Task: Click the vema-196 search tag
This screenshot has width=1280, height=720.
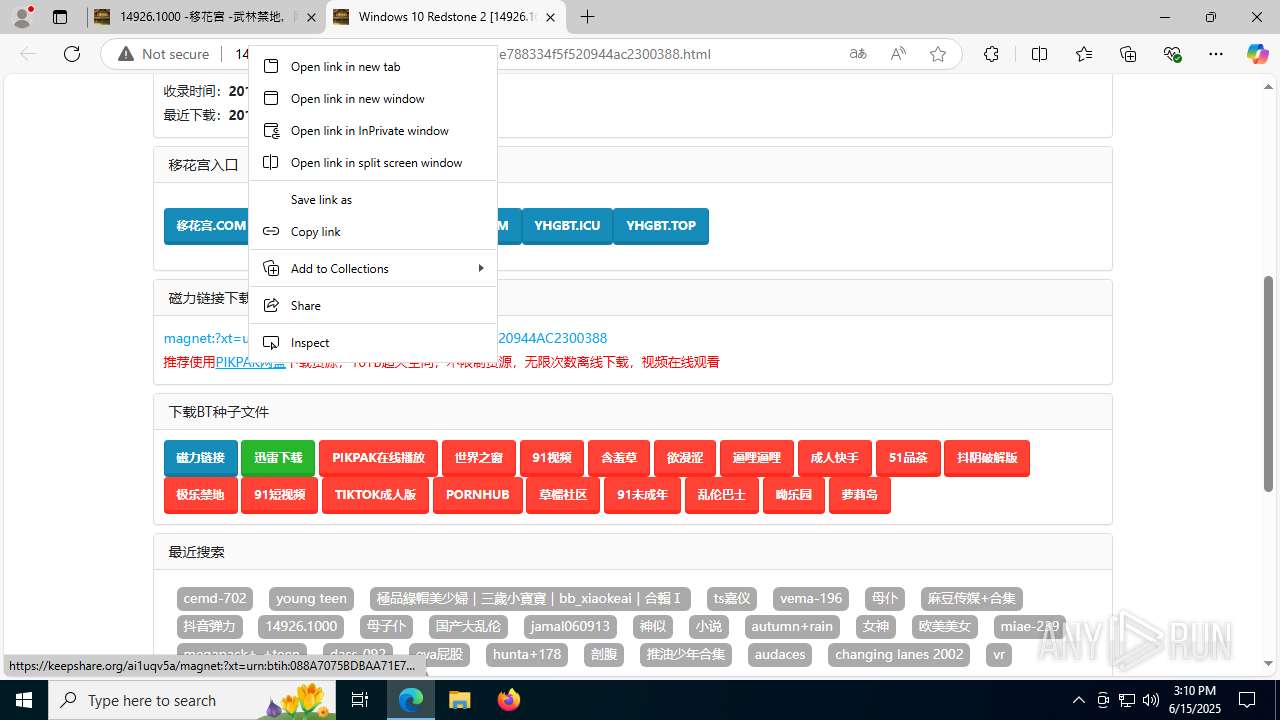Action: (811, 599)
